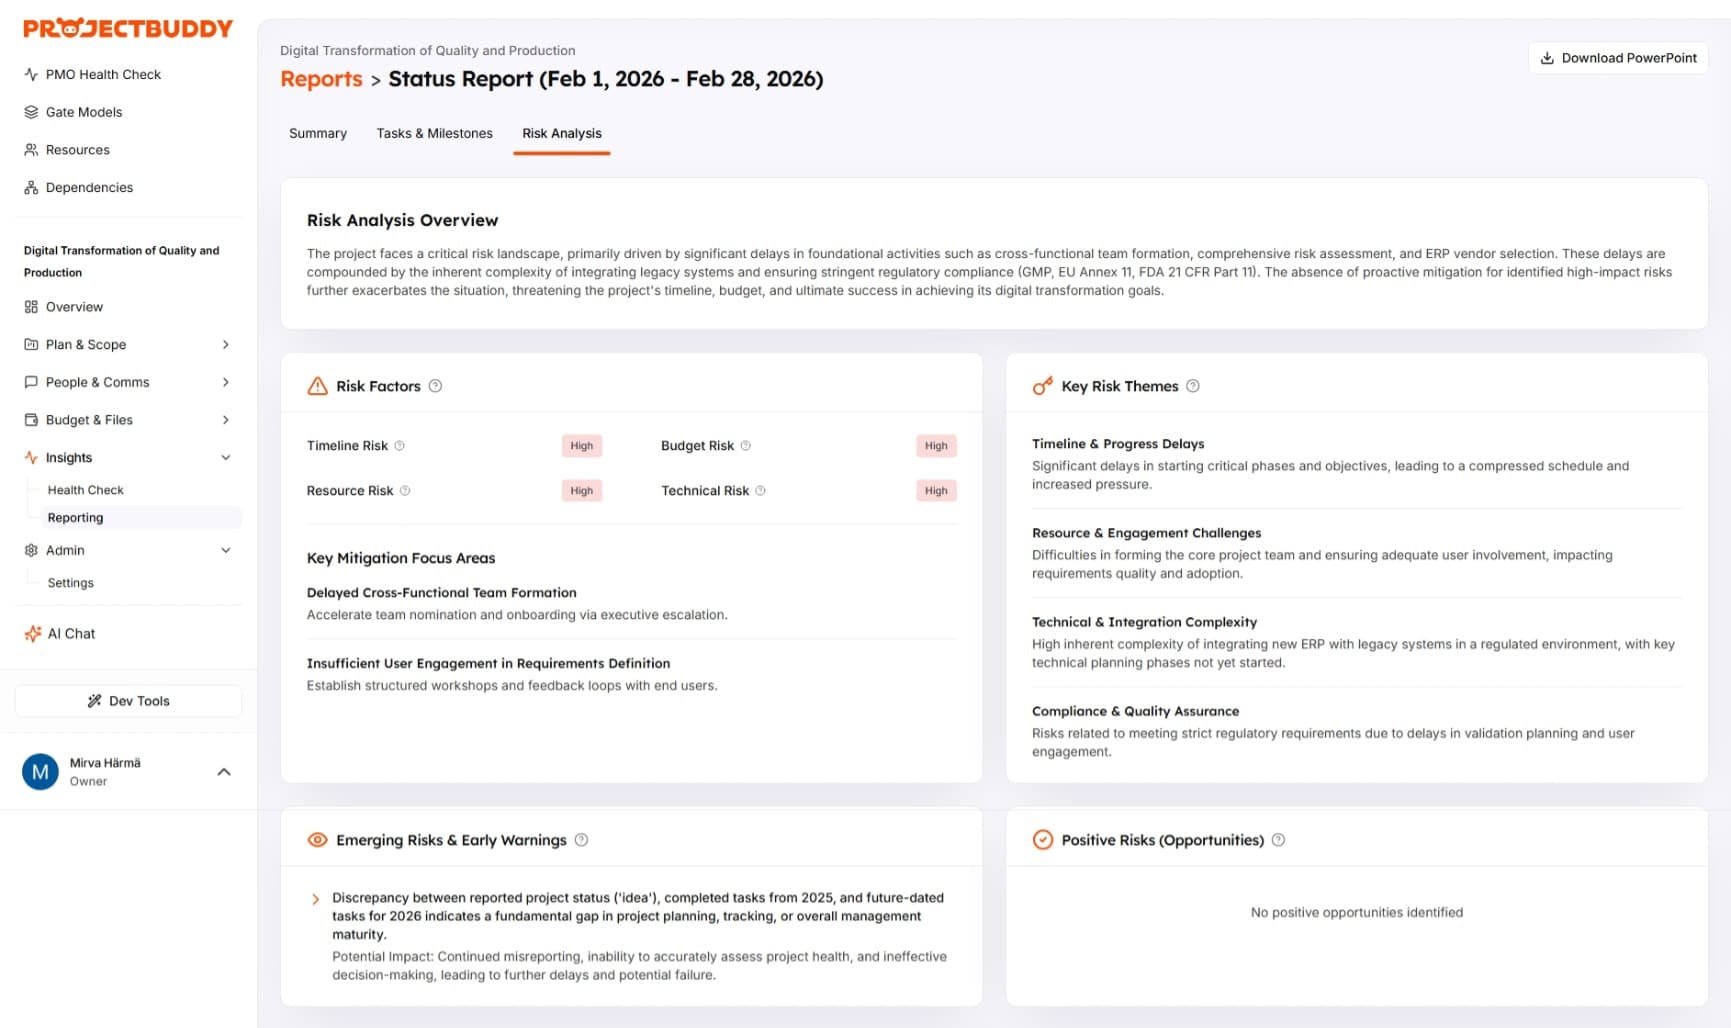Click the help icon beside Key Risk Themes
The width and height of the screenshot is (1731, 1028).
click(x=1192, y=386)
